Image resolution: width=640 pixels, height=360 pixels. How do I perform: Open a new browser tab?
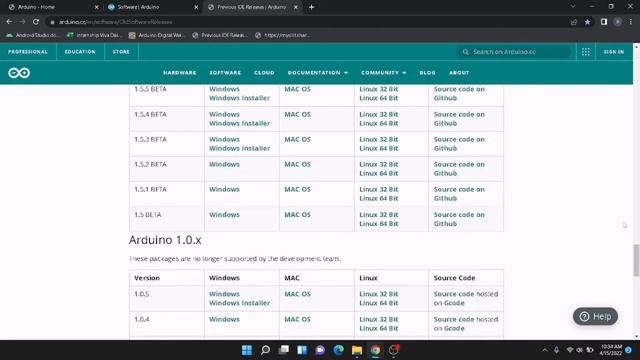tap(311, 7)
